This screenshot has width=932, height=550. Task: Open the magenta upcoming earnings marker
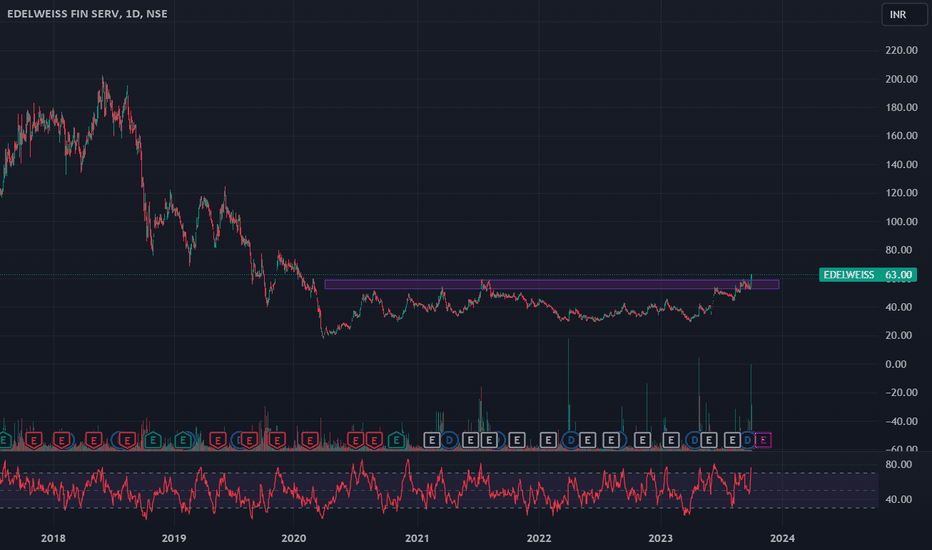pyautogui.click(x=763, y=440)
